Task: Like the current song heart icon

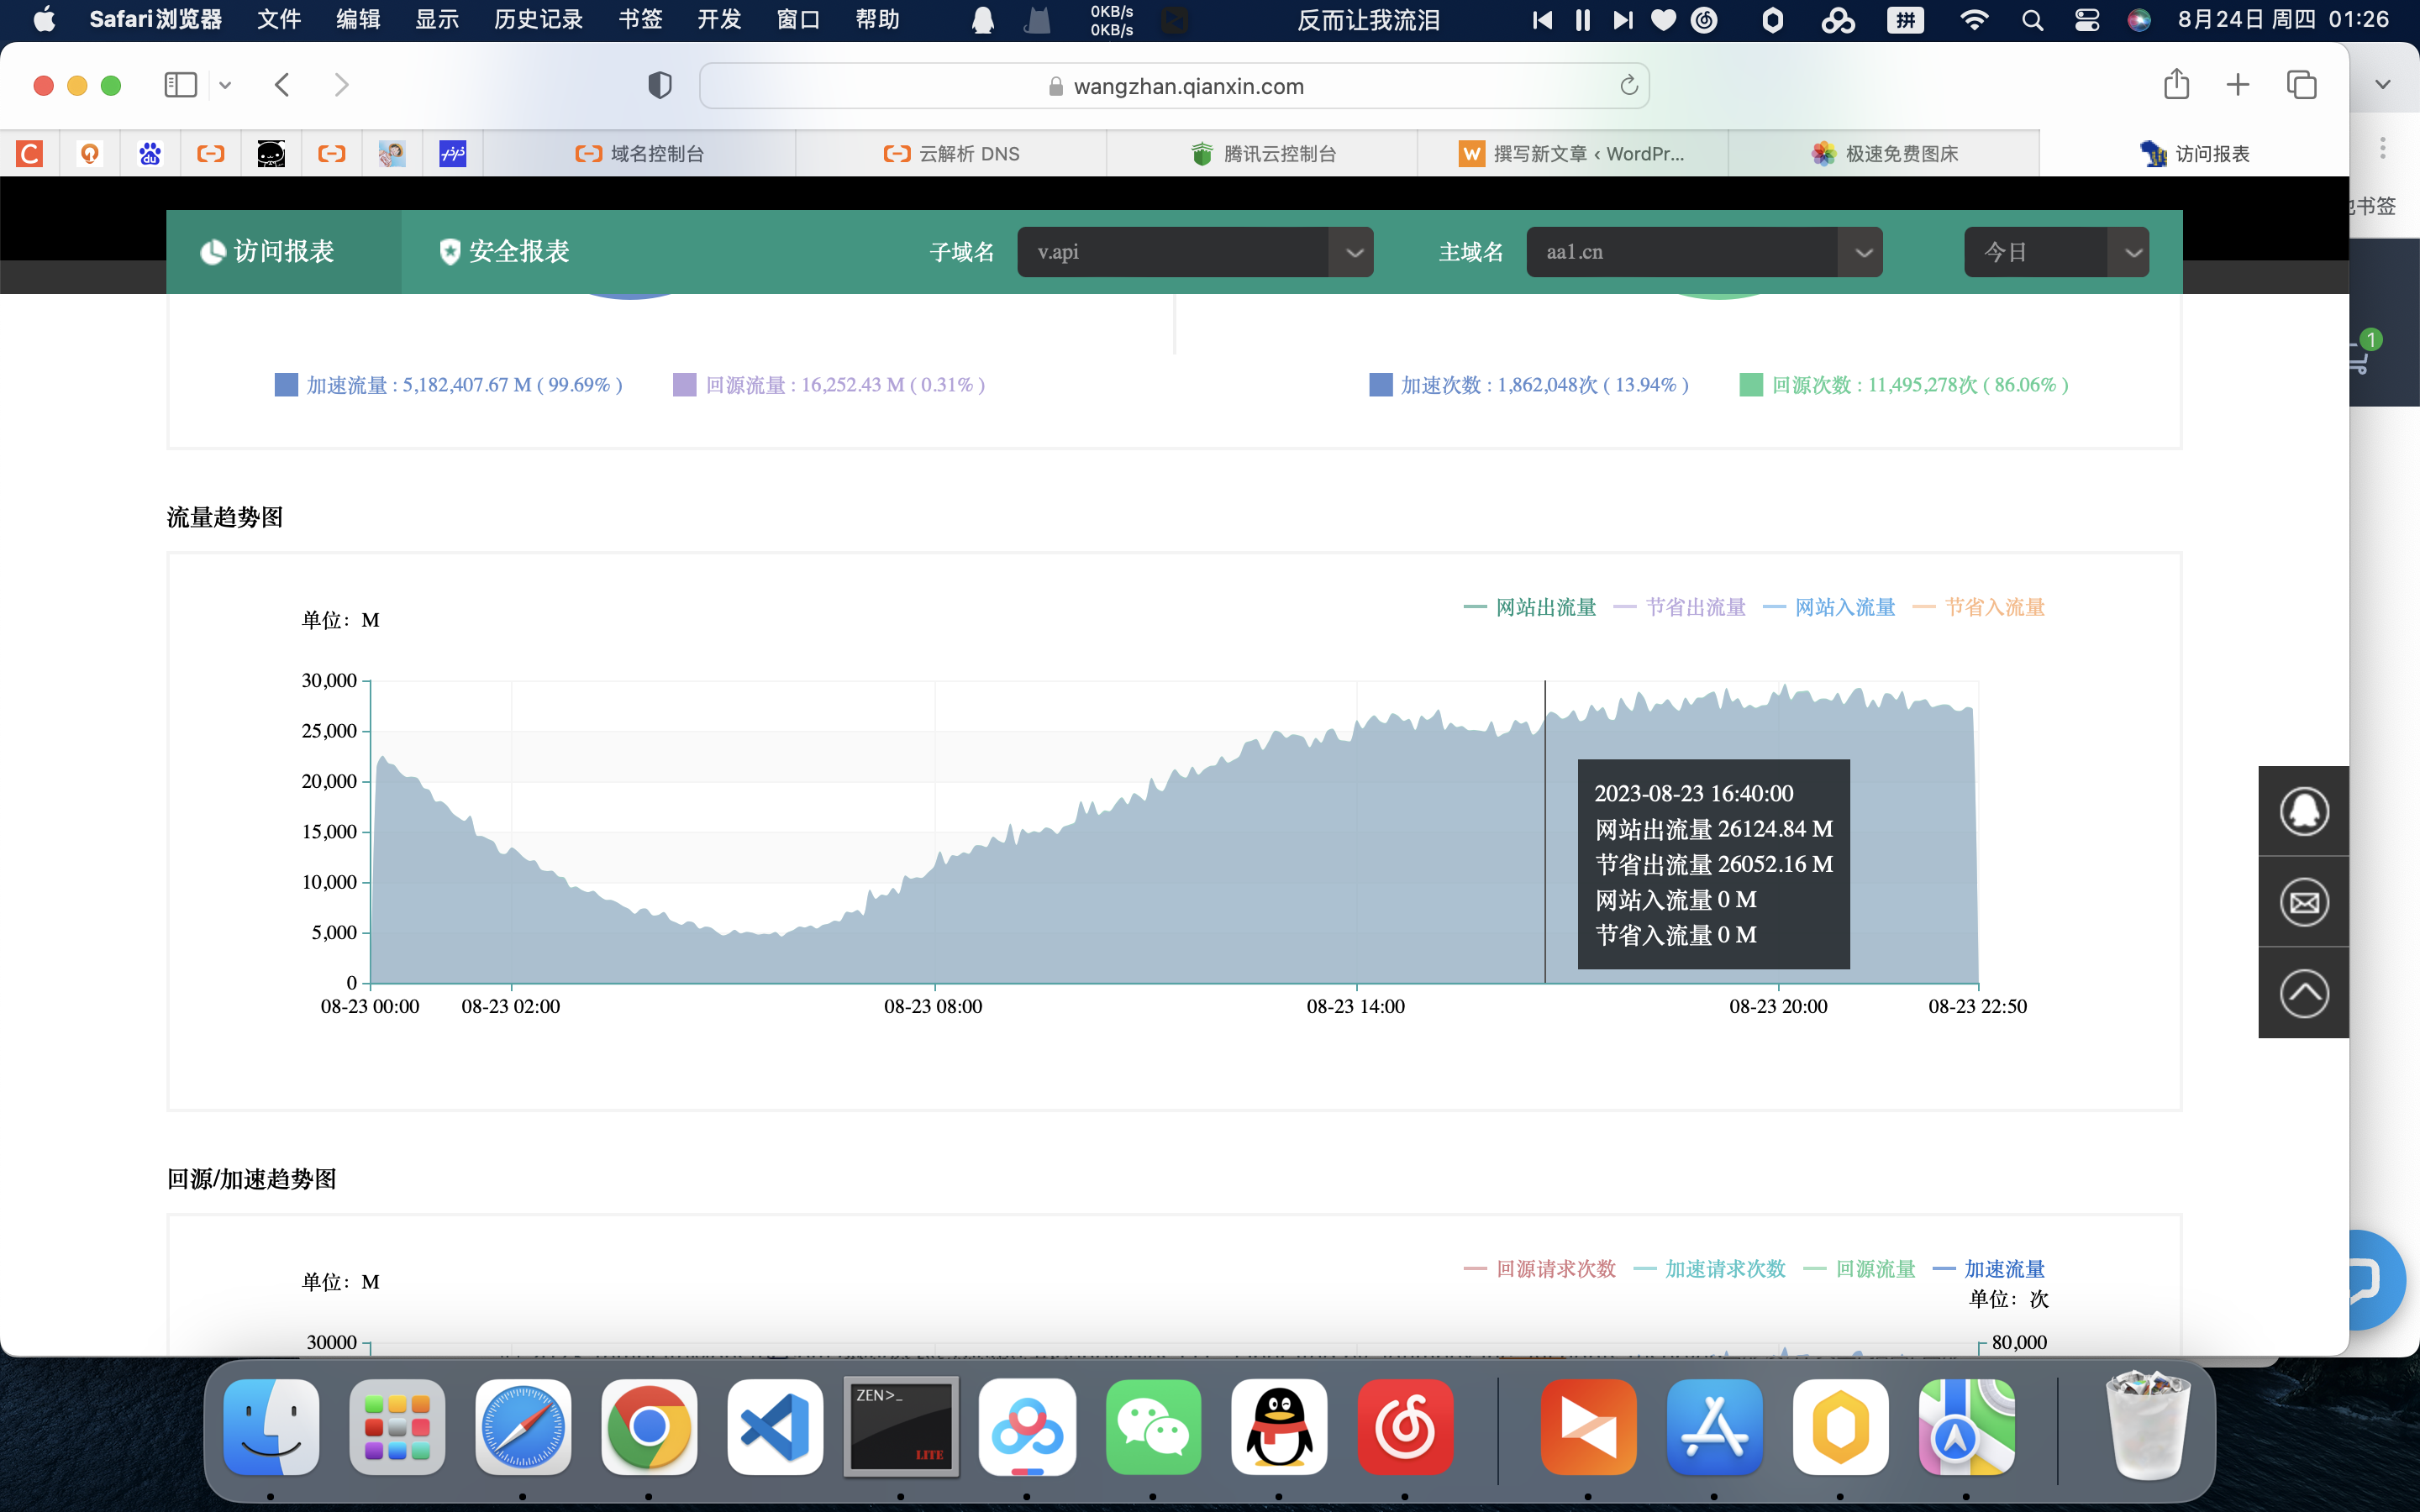Action: (1663, 20)
